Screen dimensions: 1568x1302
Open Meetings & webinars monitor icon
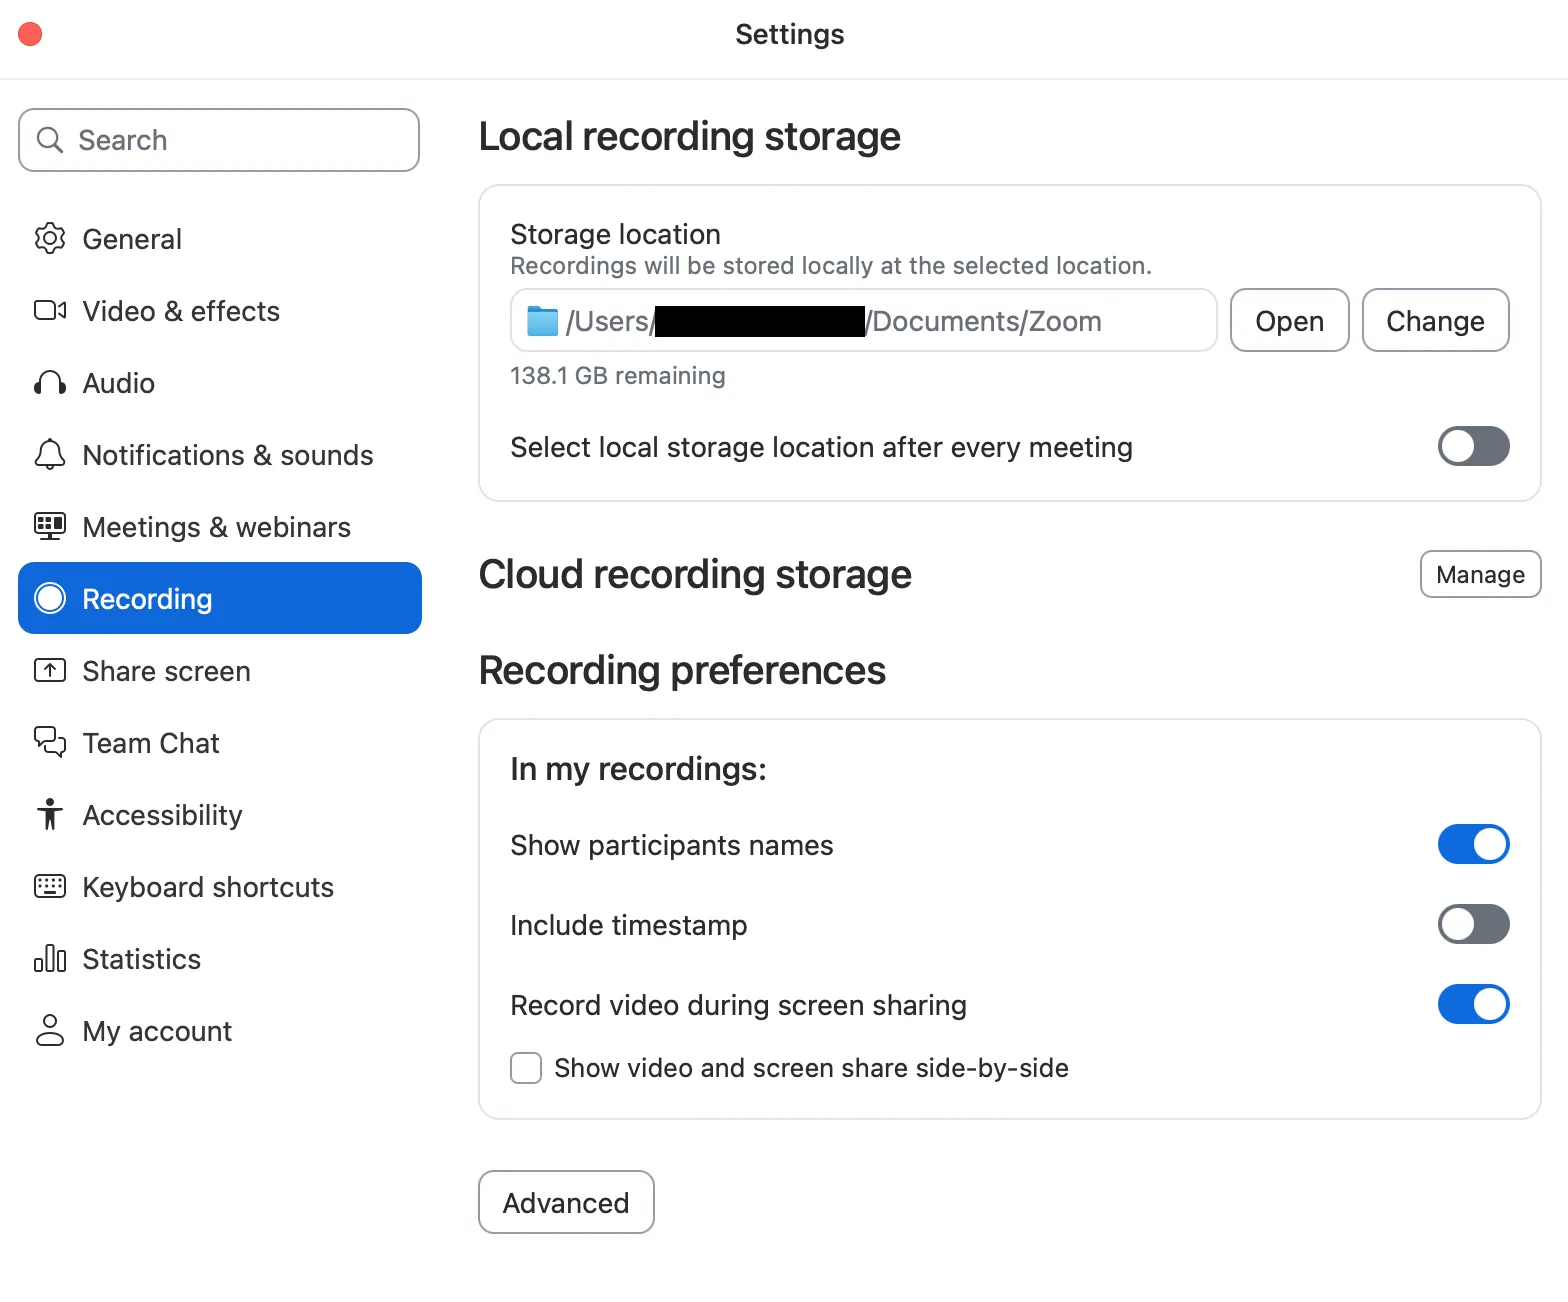[50, 527]
